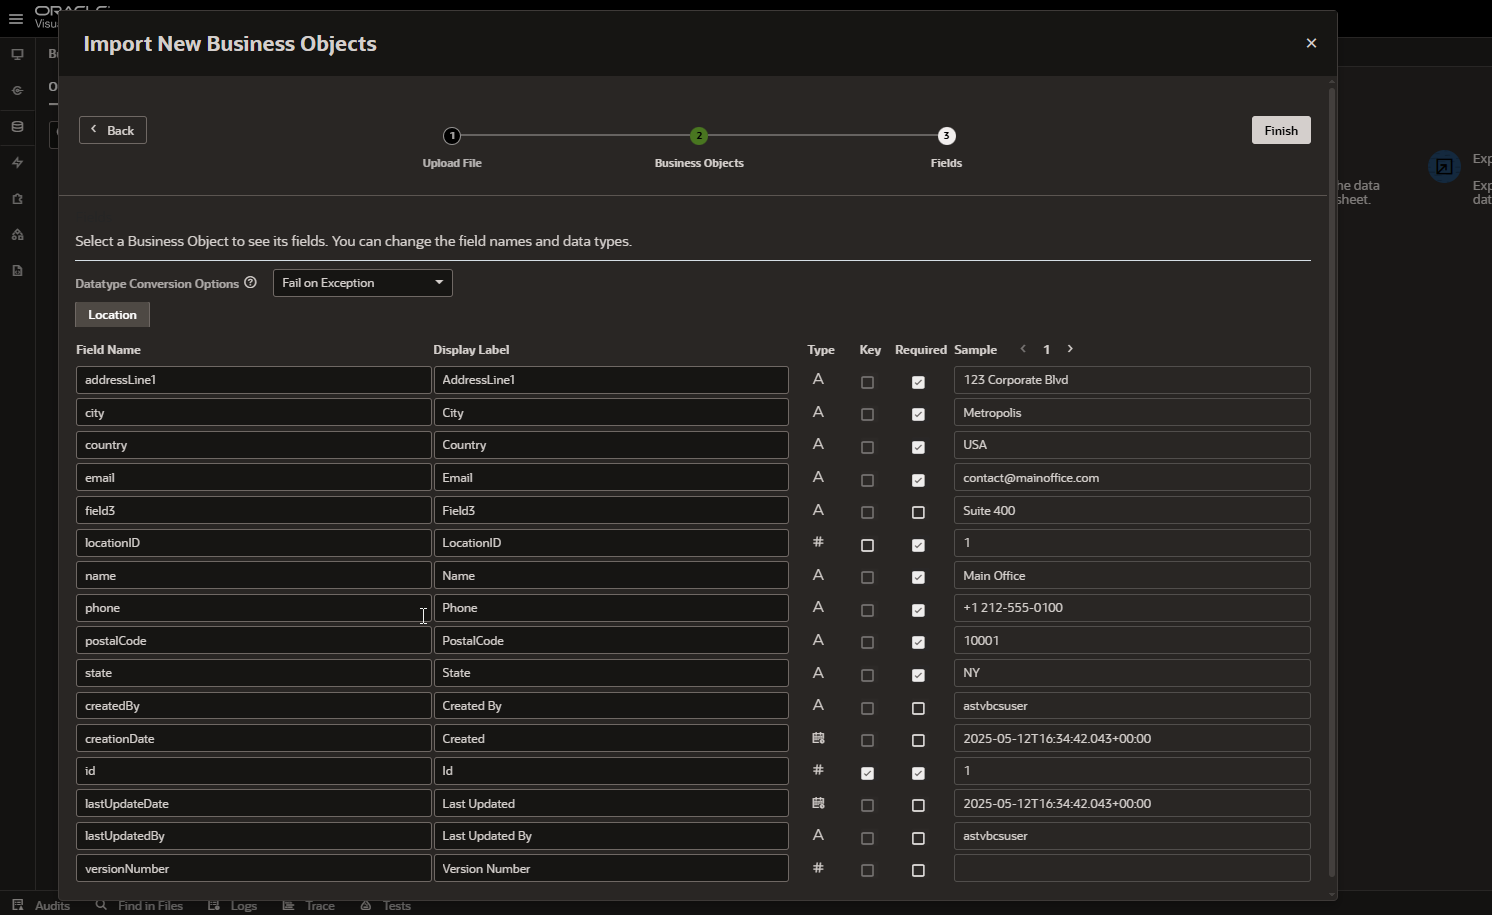This screenshot has height=915, width=1492.
Task: Toggle Key checkbox for addressLine1
Action: (867, 382)
